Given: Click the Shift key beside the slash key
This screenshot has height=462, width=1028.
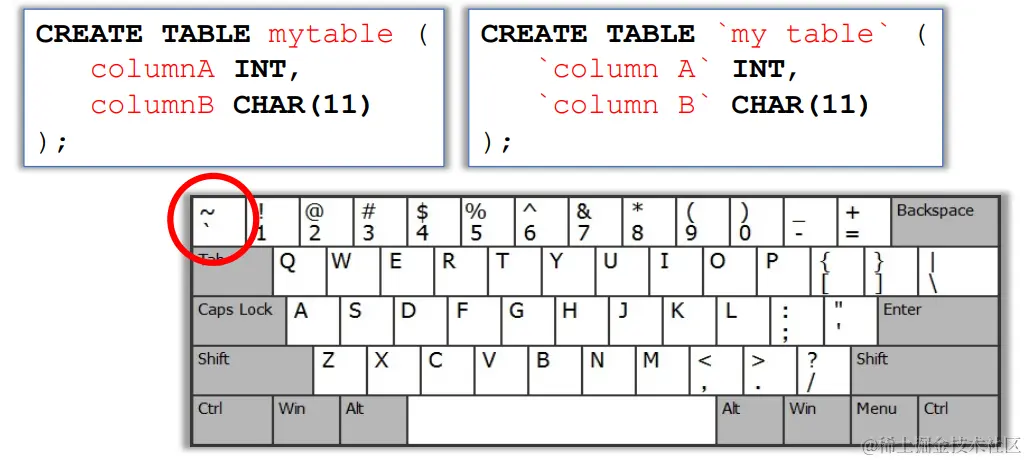Looking at the screenshot, I should click(x=925, y=370).
